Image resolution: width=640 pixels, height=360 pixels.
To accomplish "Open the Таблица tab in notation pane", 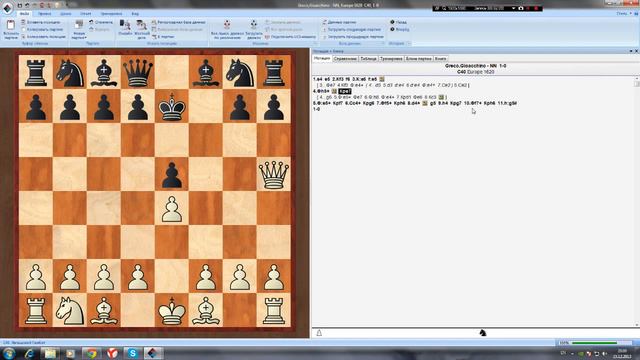I will 368,59.
